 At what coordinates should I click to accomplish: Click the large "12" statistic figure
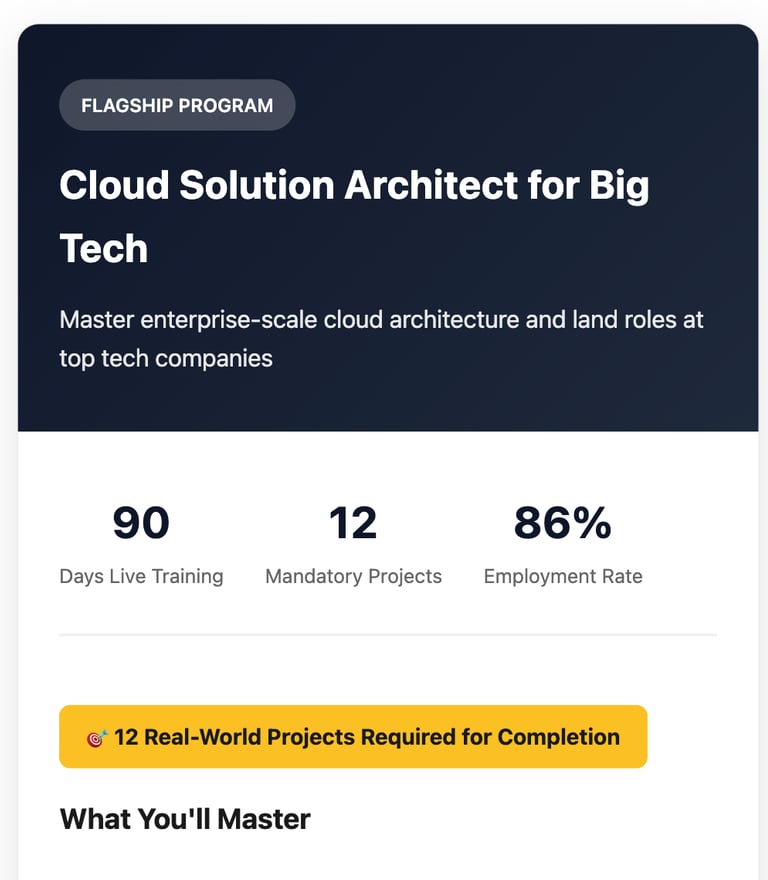click(x=353, y=522)
